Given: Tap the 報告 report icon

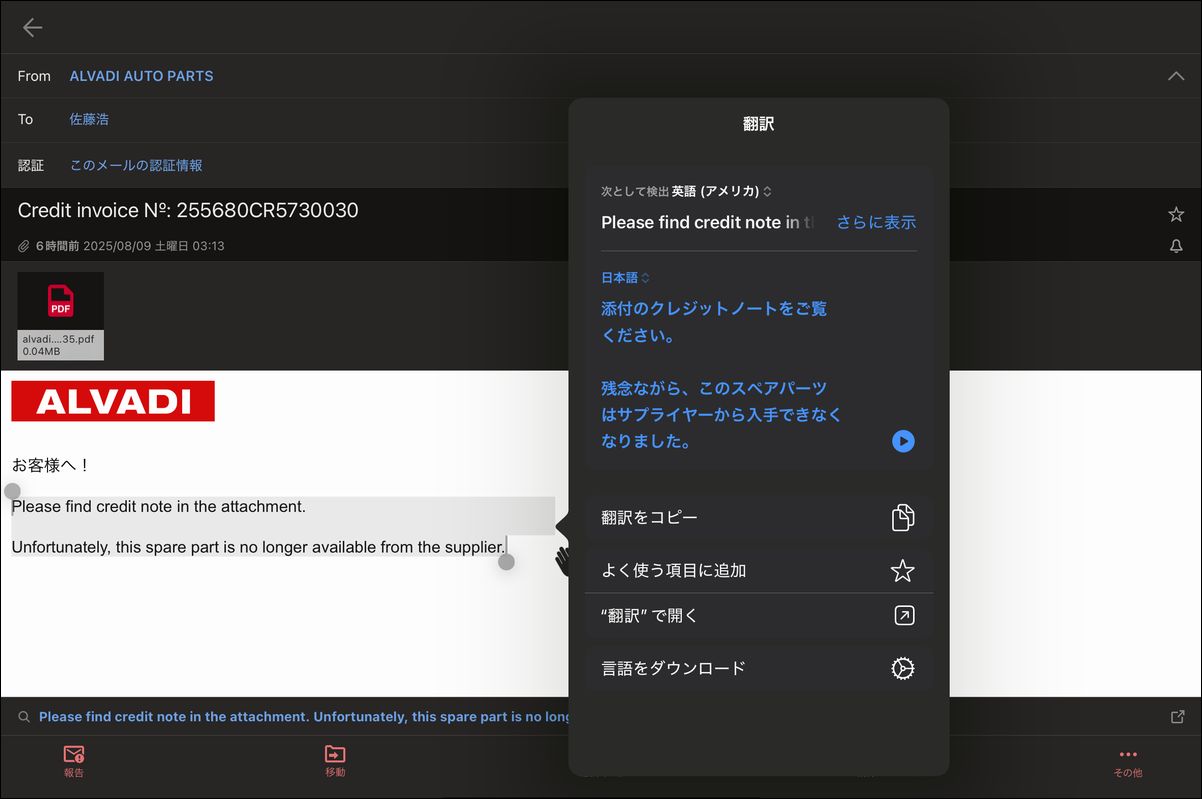Looking at the screenshot, I should 74,760.
